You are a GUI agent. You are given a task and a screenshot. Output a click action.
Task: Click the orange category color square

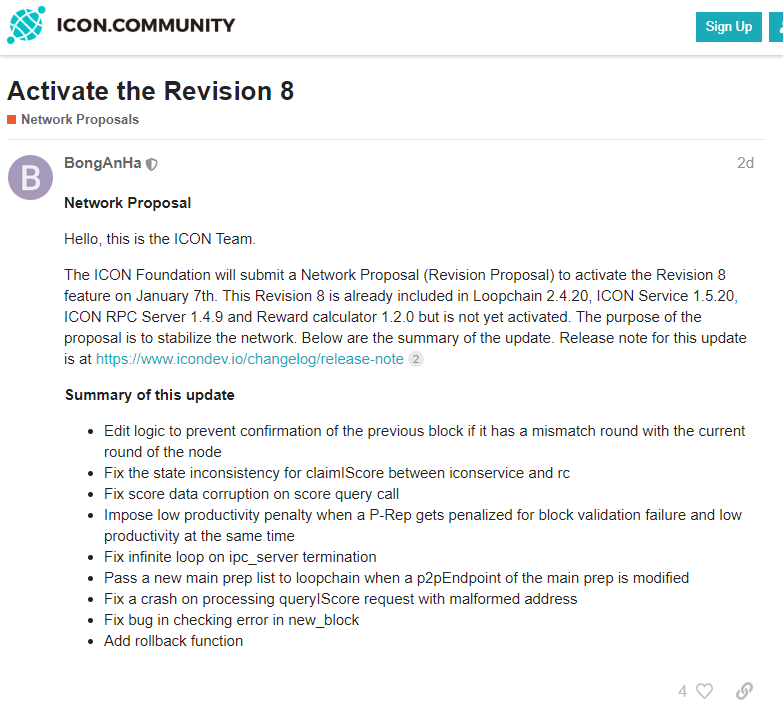[x=11, y=120]
